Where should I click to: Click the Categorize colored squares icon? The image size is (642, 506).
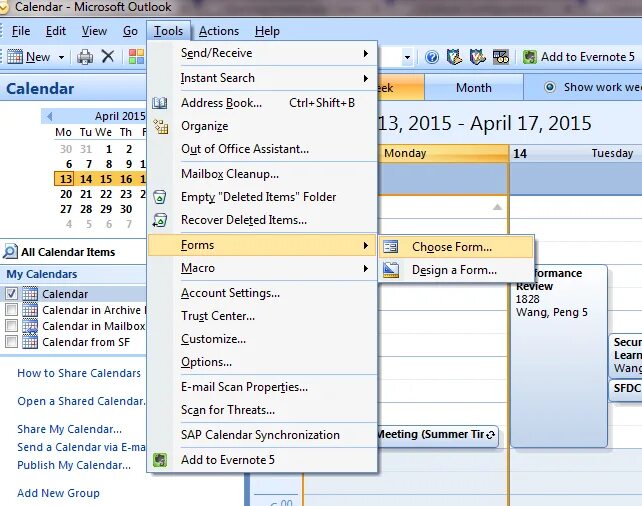pos(136,56)
